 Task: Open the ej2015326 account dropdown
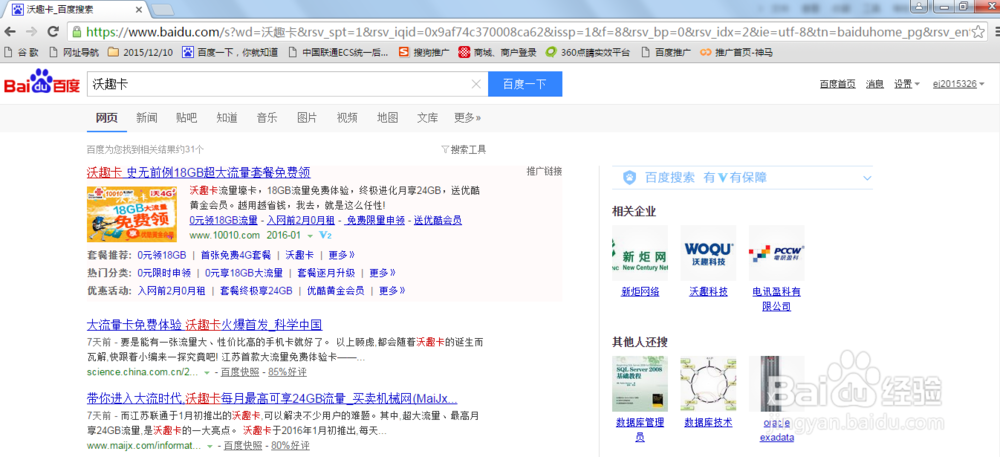[x=959, y=83]
